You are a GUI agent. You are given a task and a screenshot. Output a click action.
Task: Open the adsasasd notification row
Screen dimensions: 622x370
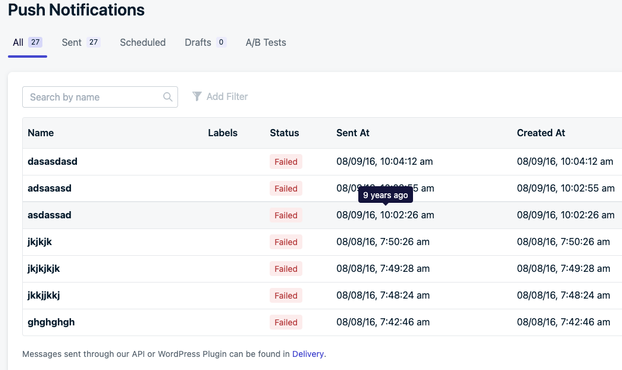tap(322, 188)
